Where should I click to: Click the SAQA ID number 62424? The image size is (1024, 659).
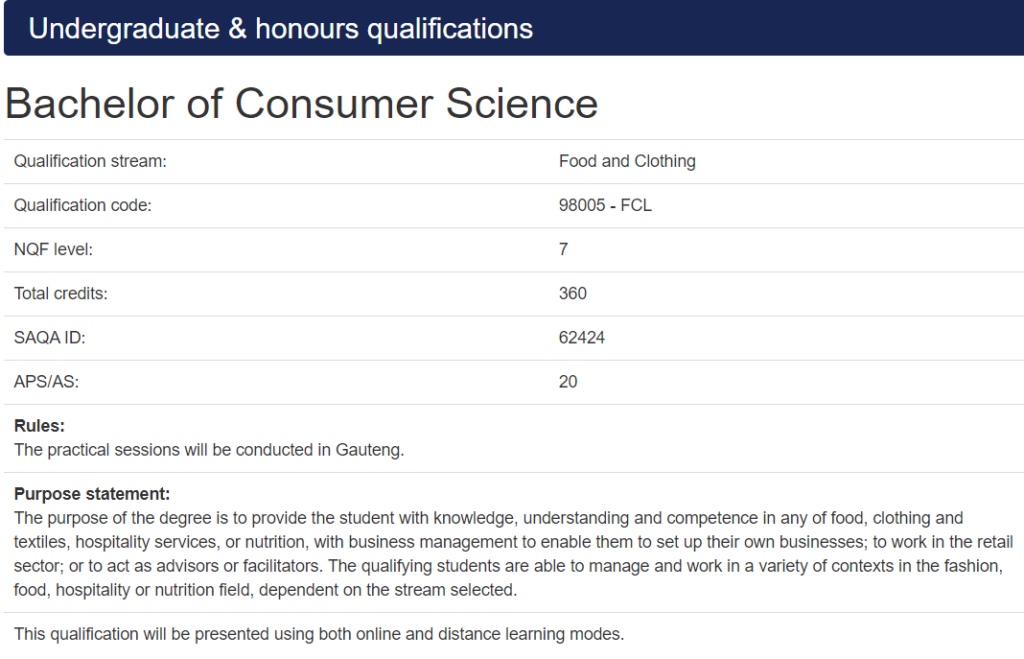(582, 337)
